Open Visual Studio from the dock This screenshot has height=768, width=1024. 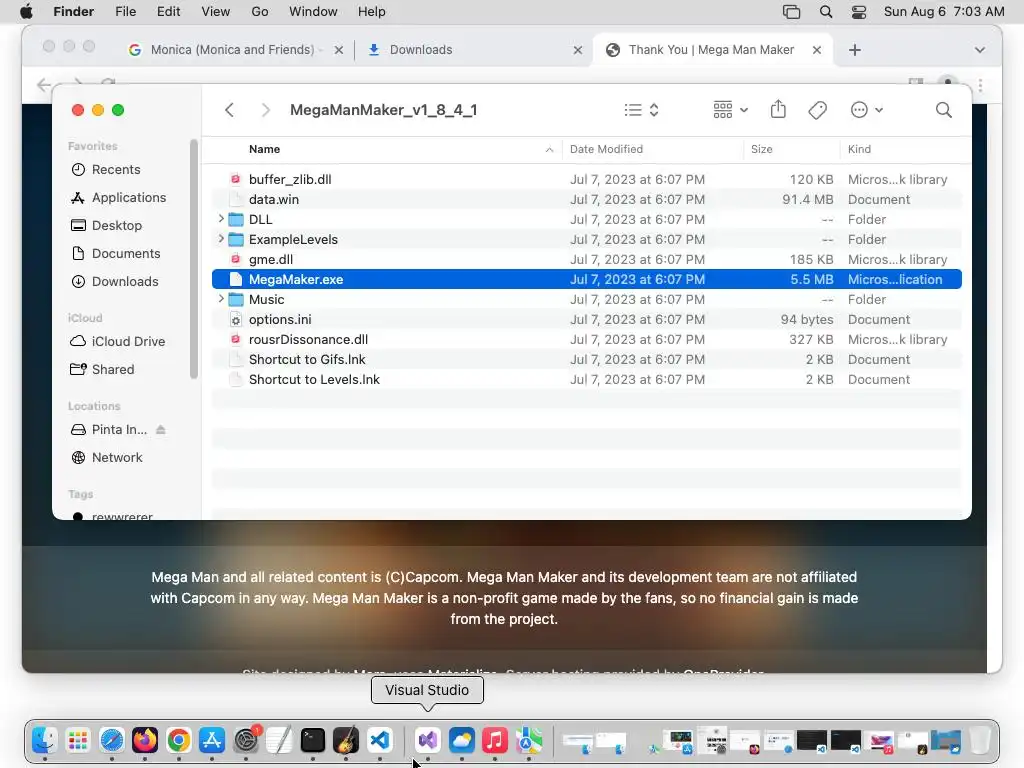428,741
